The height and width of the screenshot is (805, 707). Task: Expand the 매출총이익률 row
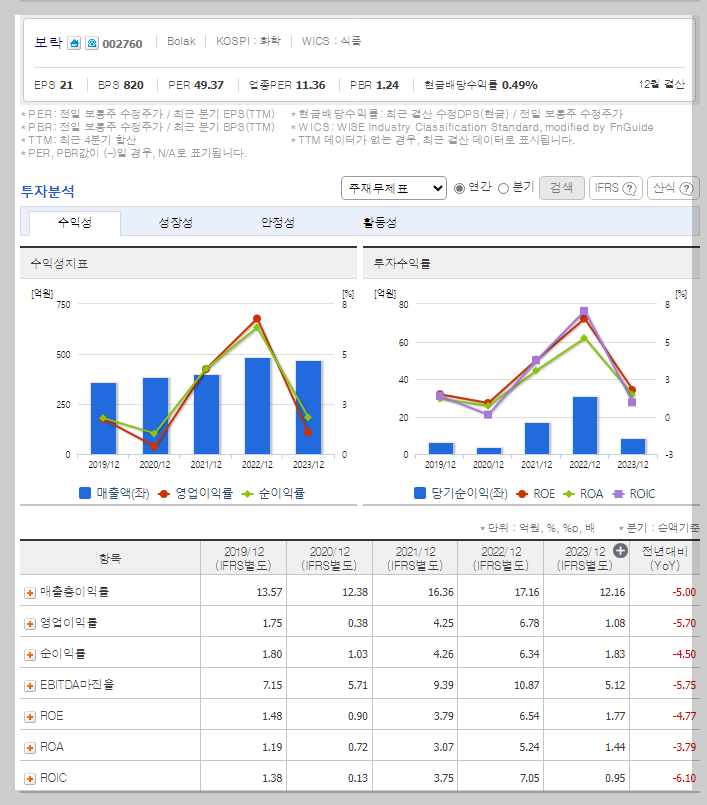30,593
